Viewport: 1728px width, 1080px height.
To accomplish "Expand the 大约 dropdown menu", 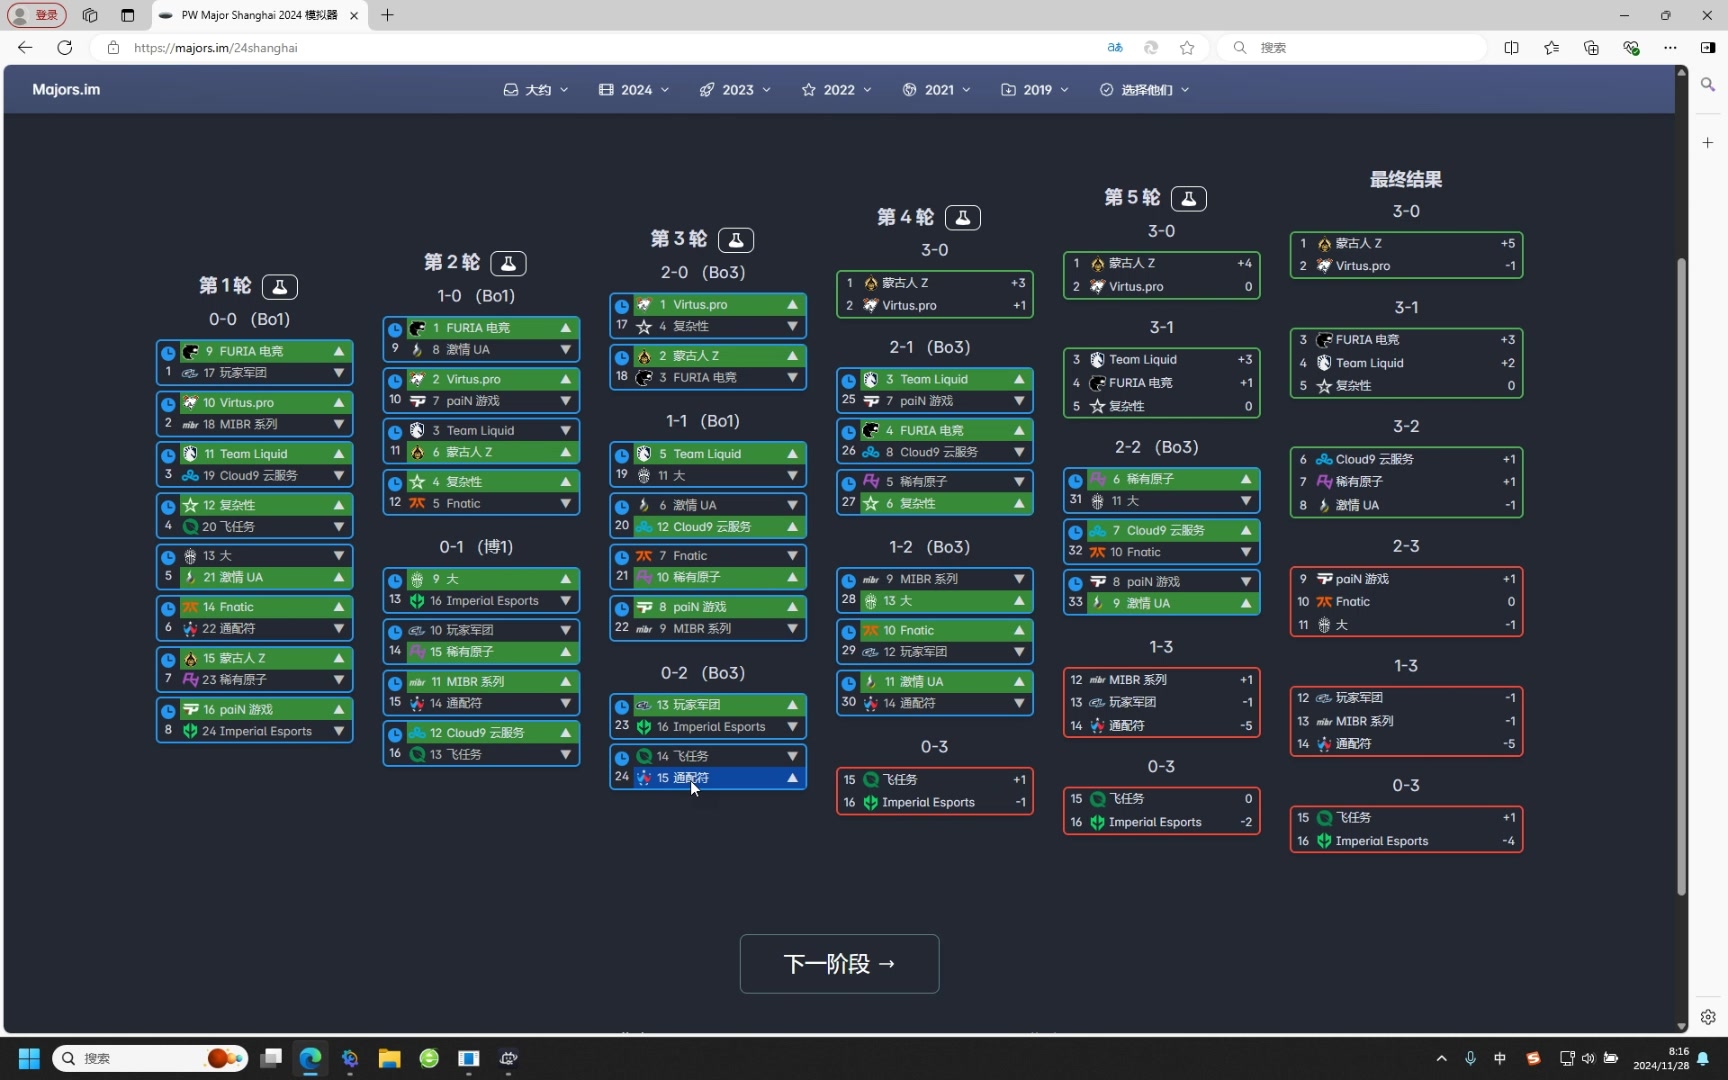I will pos(536,90).
